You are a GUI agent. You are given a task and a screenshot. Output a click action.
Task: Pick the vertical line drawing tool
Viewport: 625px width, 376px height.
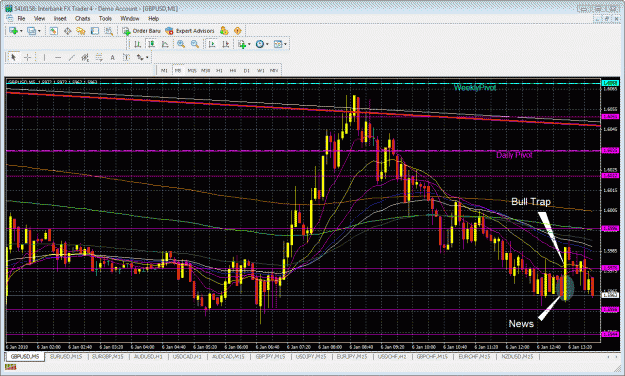pyautogui.click(x=44, y=57)
